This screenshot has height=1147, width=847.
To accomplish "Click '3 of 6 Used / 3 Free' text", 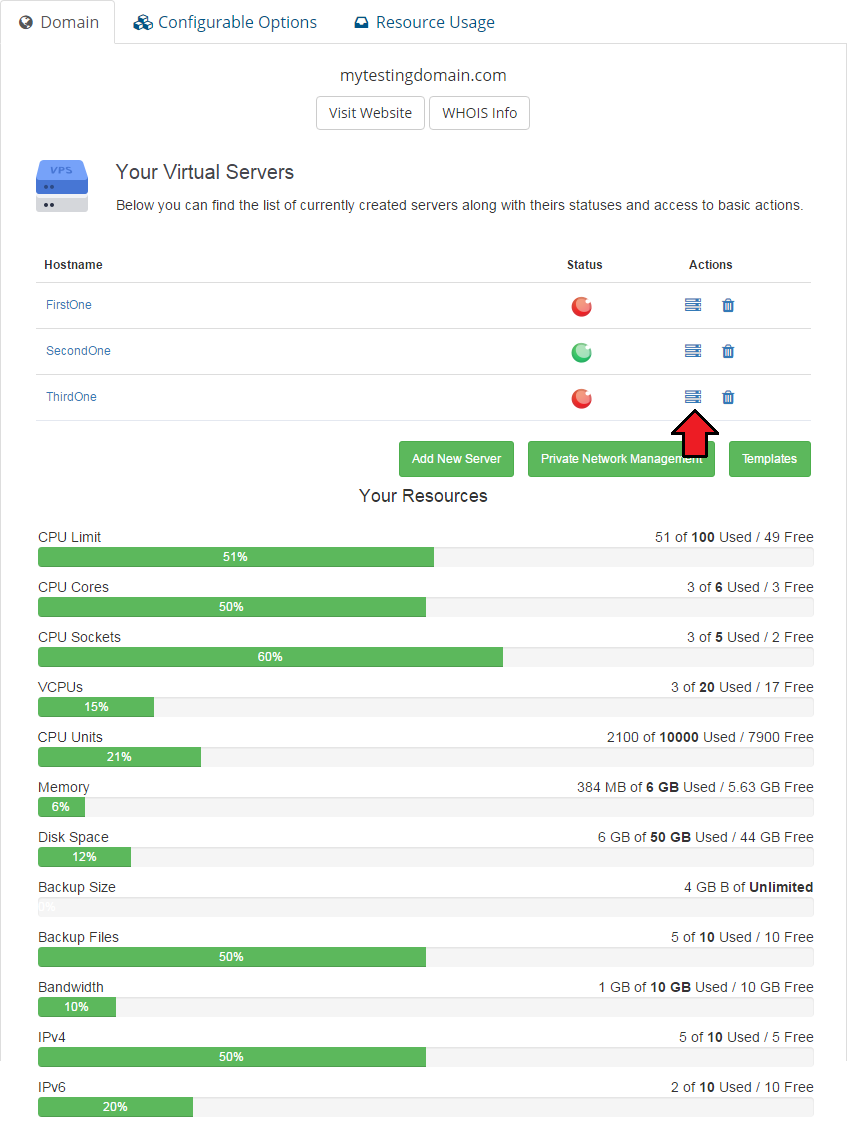I will pyautogui.click(x=750, y=587).
